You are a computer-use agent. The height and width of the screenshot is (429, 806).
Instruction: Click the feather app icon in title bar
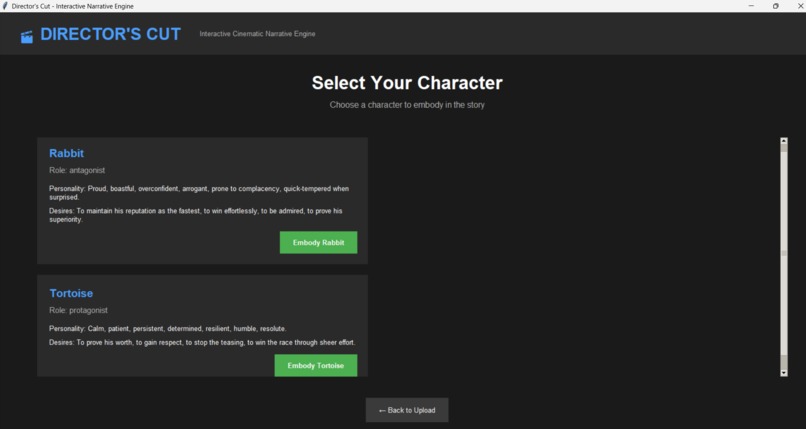click(x=5, y=6)
